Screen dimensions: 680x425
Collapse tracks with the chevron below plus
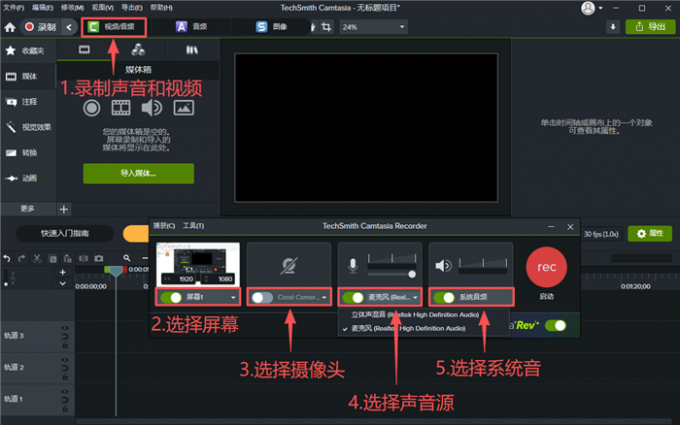click(x=62, y=284)
